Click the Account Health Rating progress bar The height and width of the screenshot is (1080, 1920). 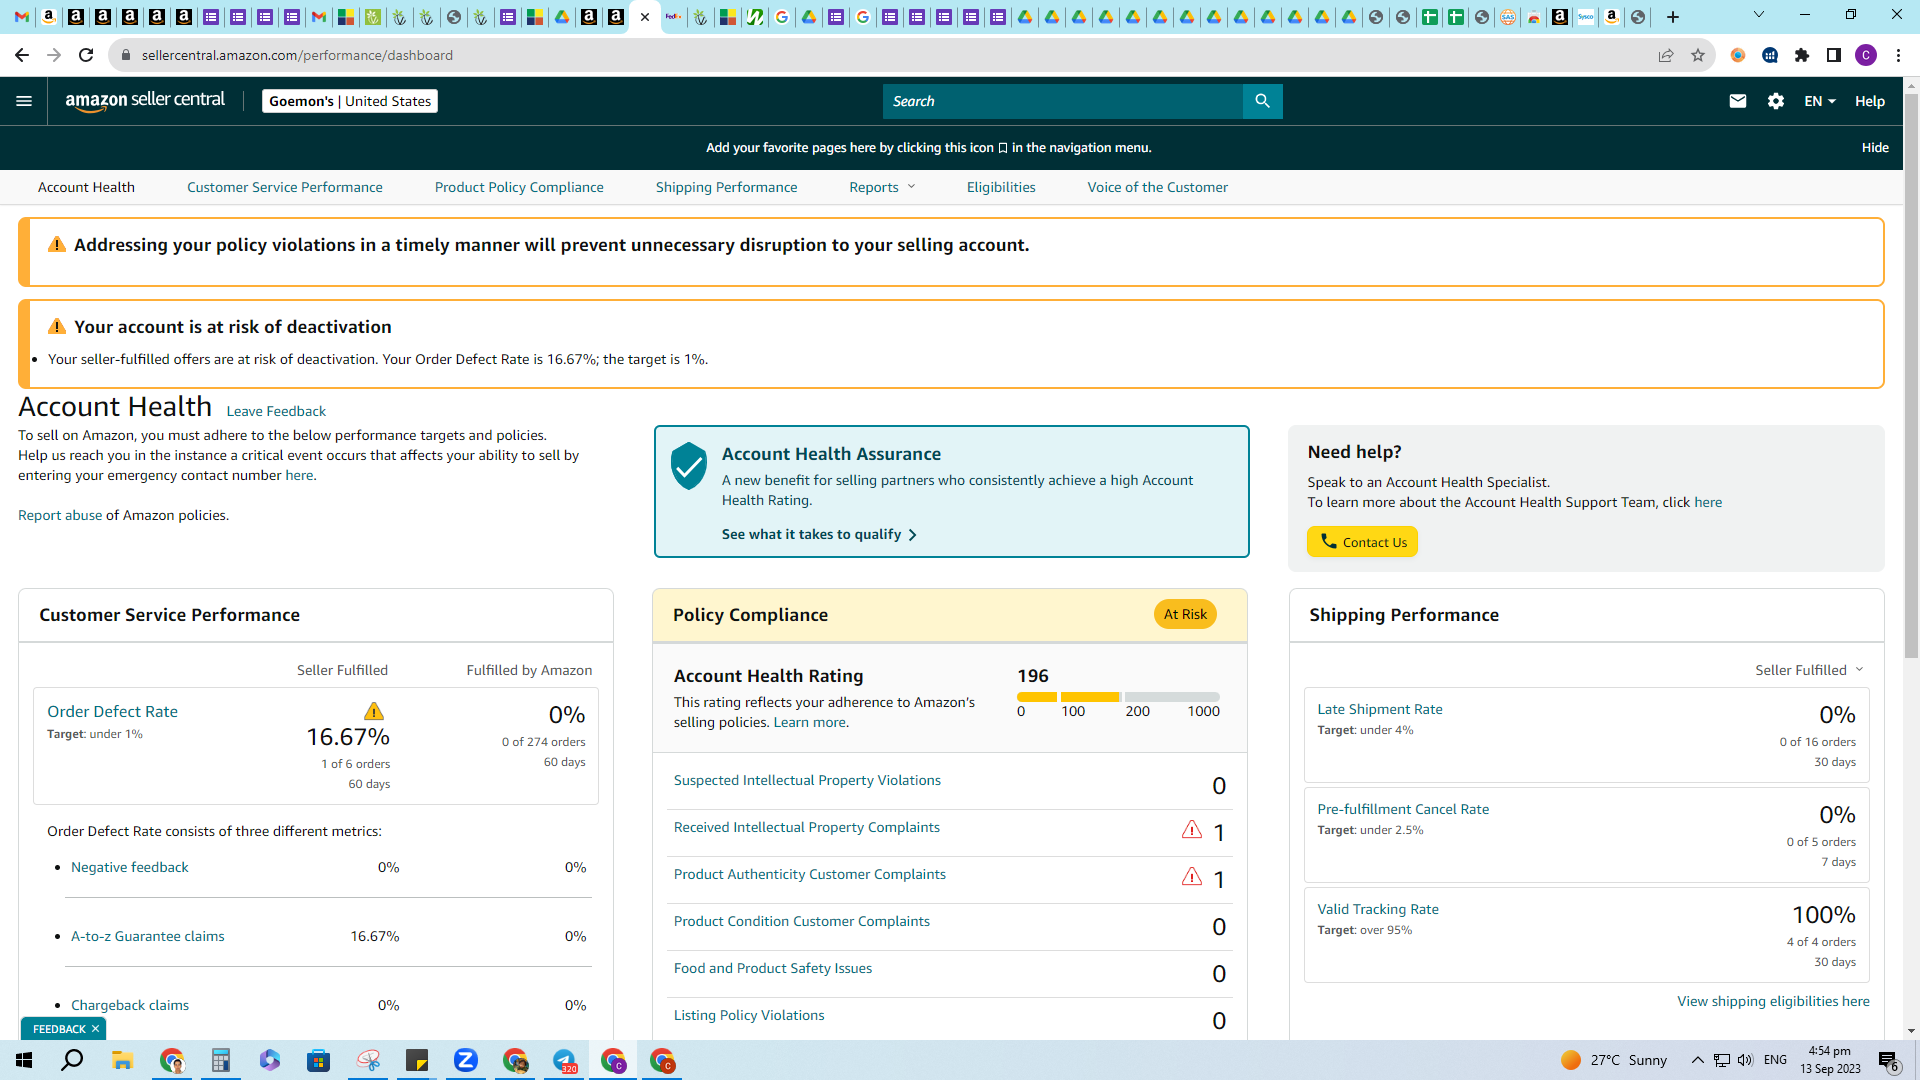coord(1118,697)
